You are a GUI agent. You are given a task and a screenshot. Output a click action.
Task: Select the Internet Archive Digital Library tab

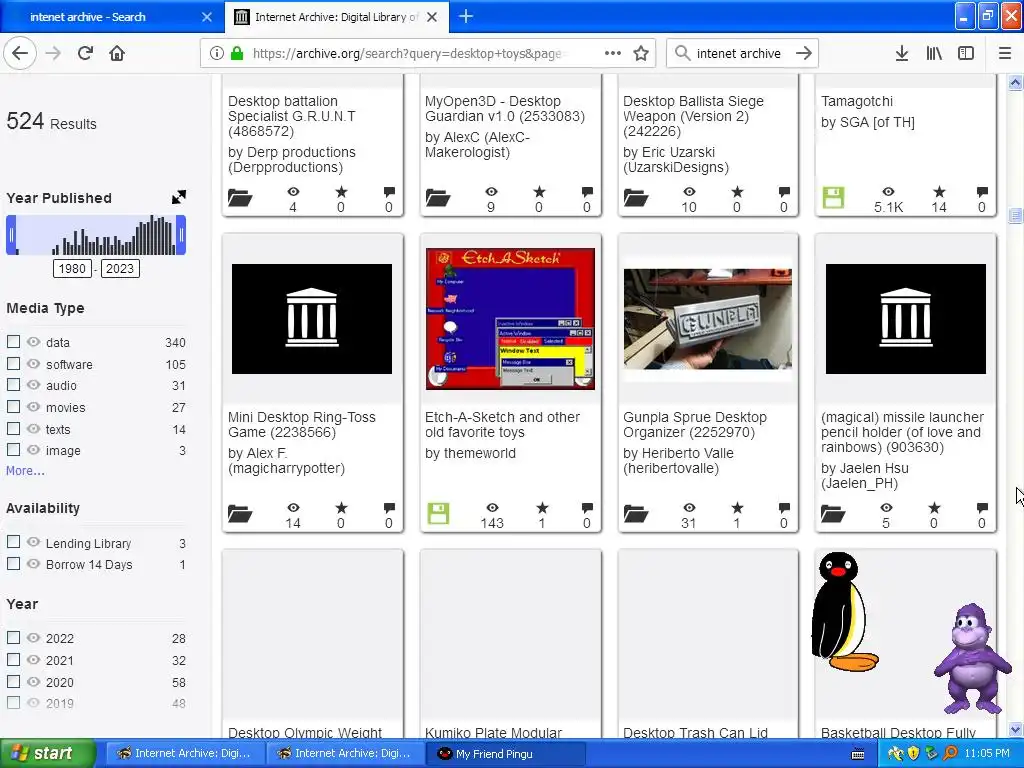[x=336, y=17]
